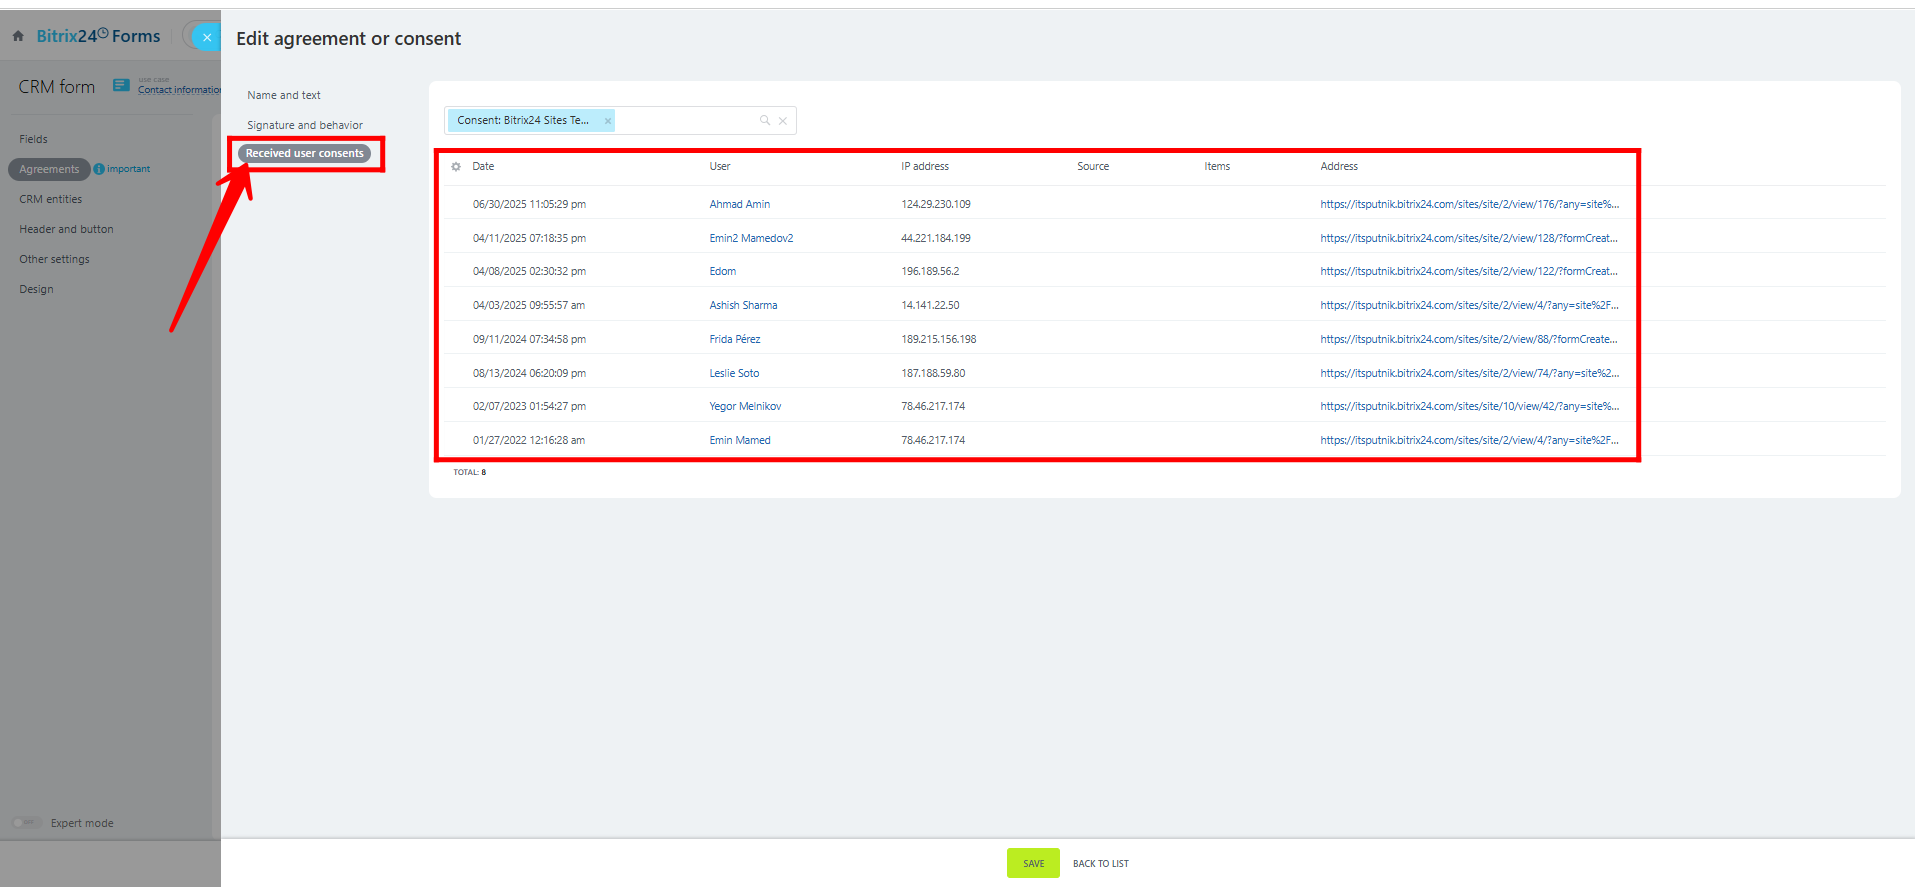Image resolution: width=1915 pixels, height=887 pixels.
Task: Open the Fields menu item
Action: point(33,139)
